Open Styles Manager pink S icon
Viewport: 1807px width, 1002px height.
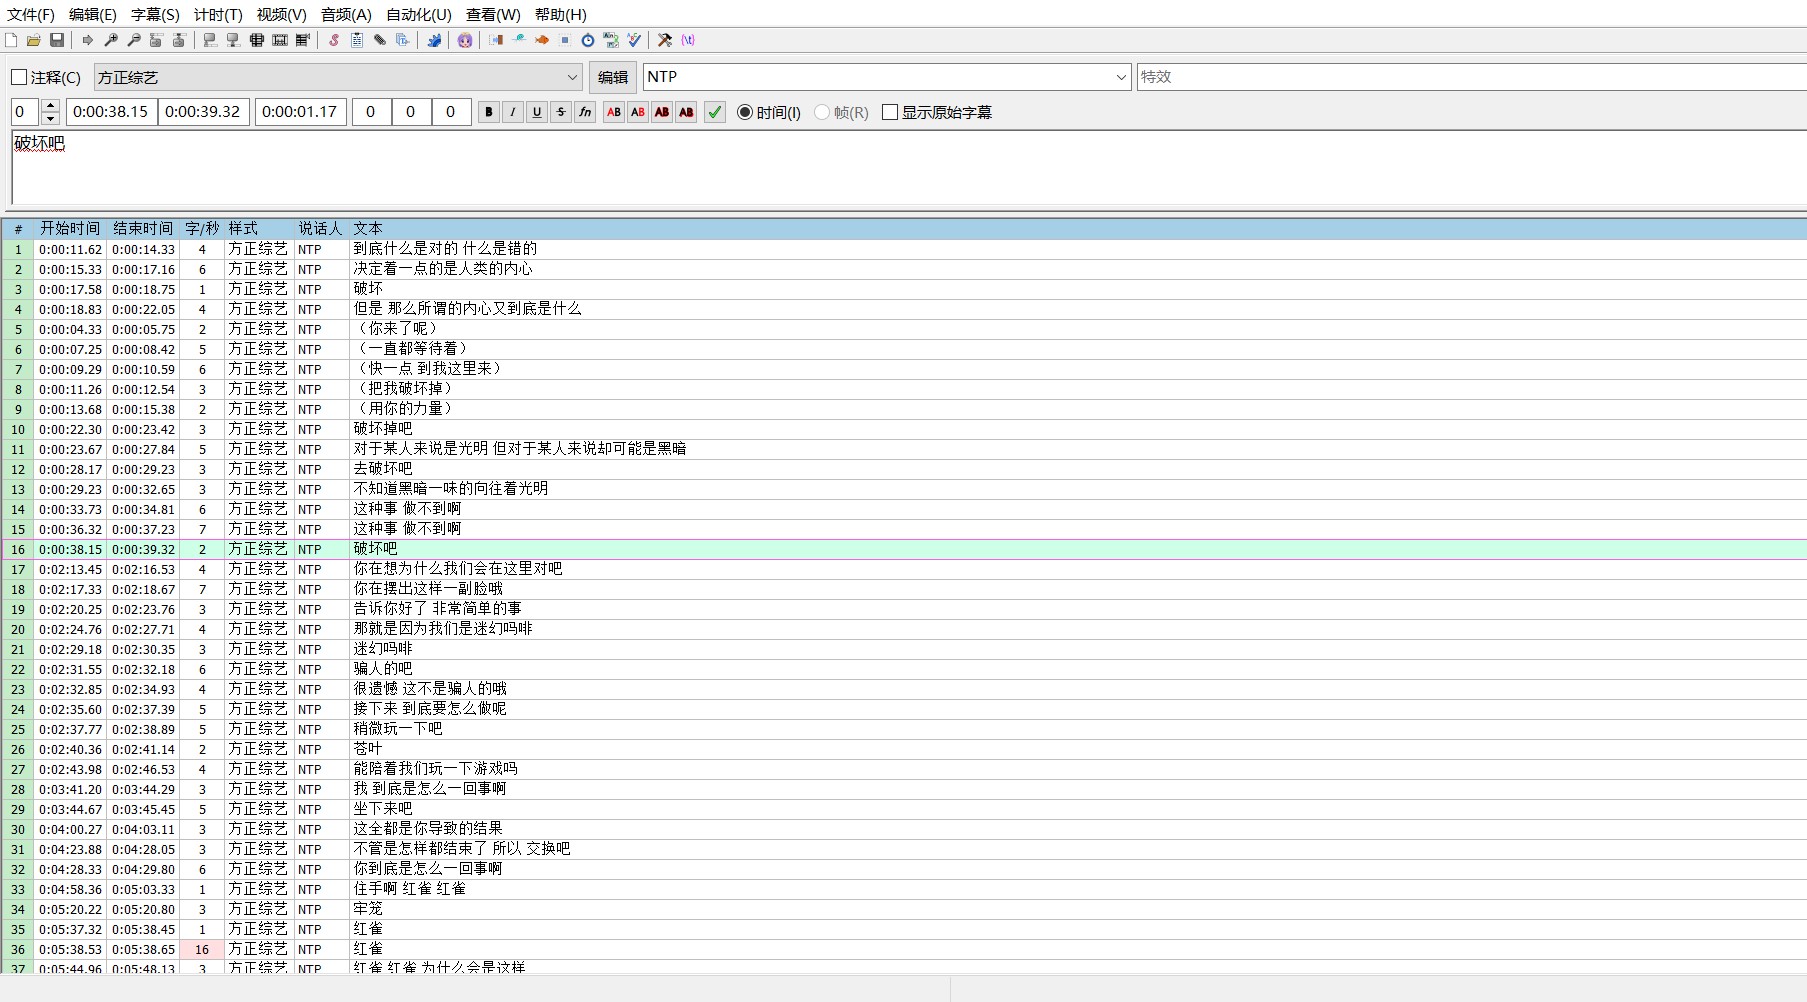(x=334, y=40)
